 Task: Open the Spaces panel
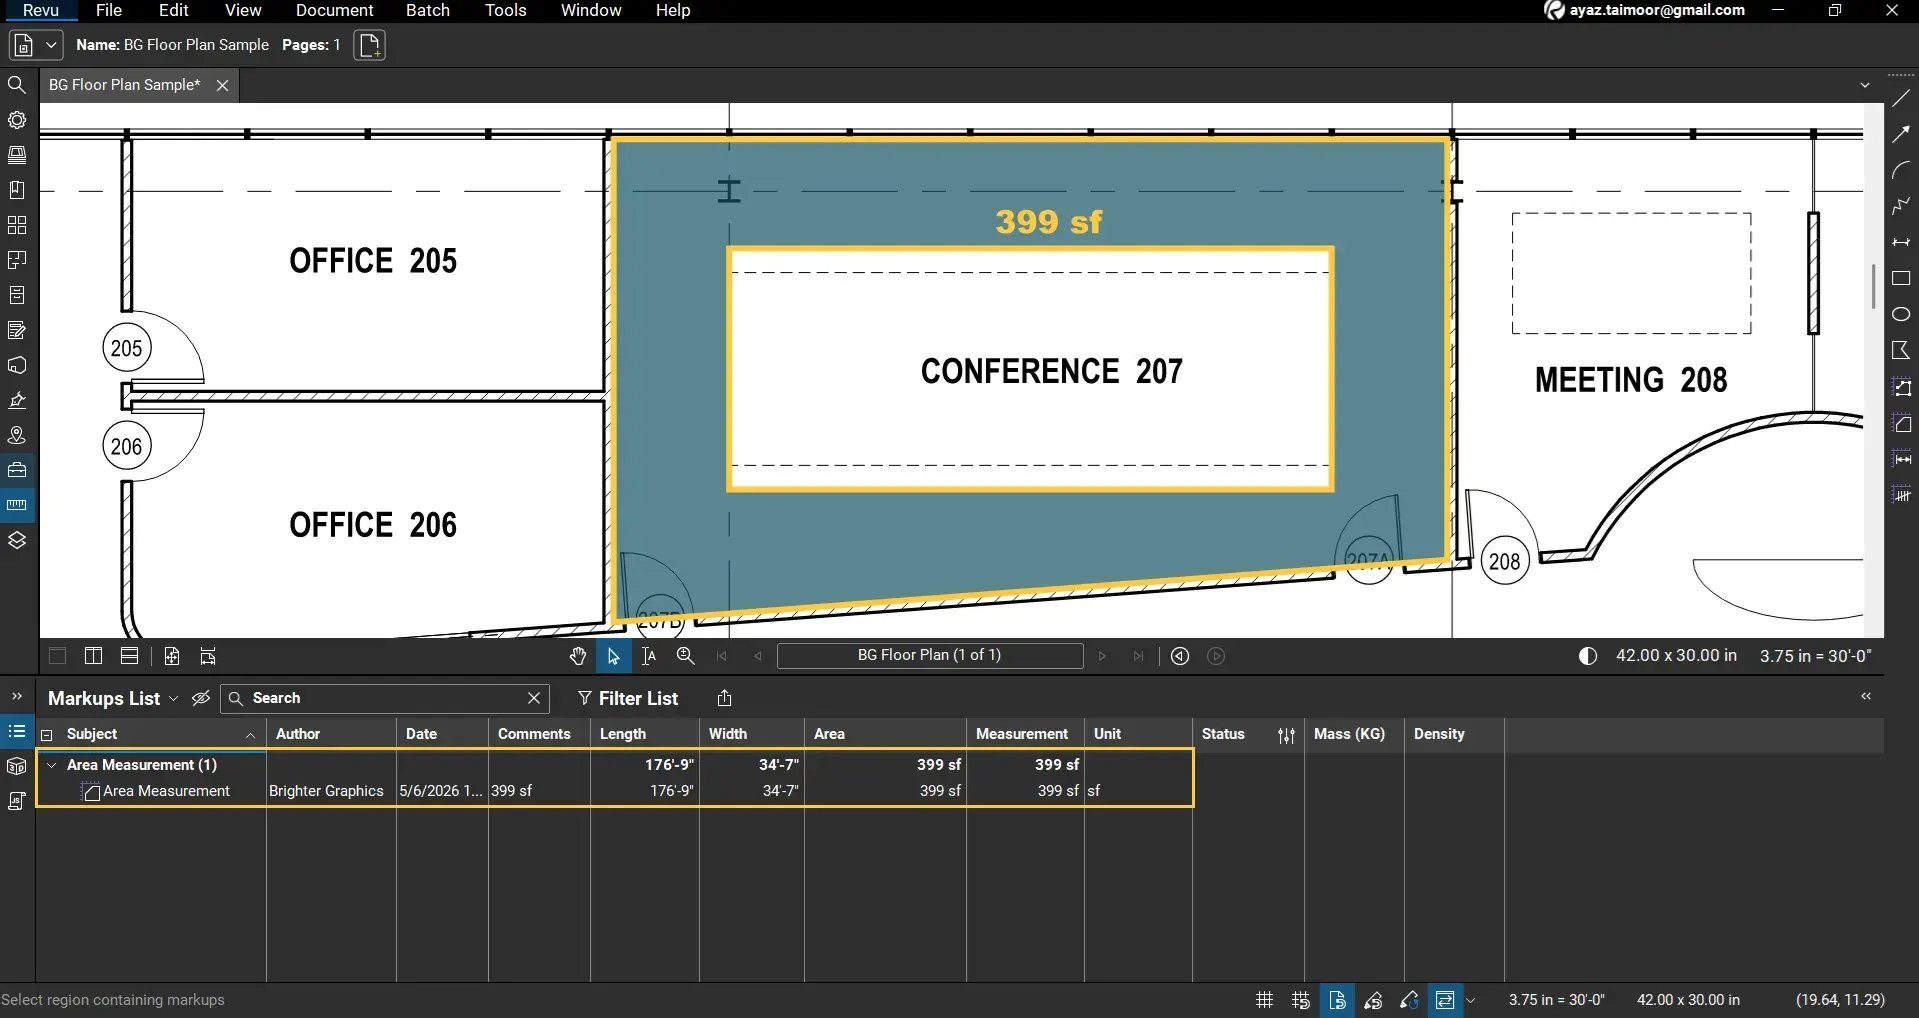(x=17, y=260)
